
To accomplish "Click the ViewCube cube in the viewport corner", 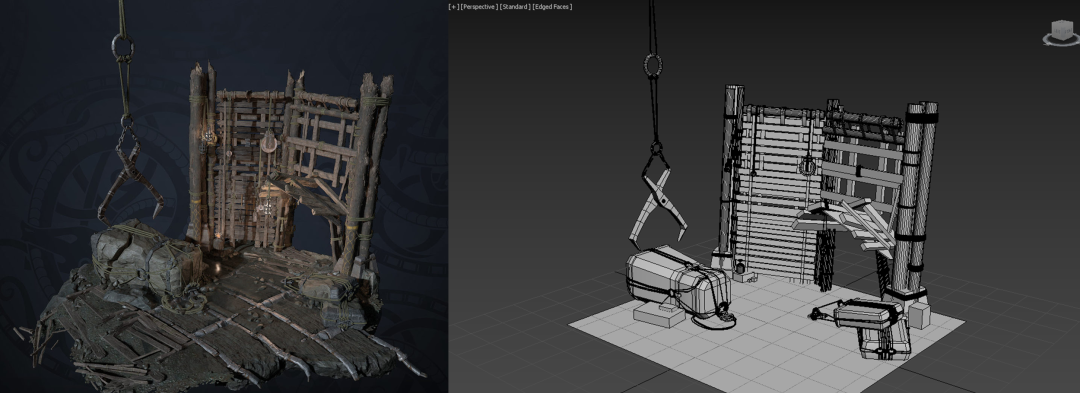I will coord(1060,29).
